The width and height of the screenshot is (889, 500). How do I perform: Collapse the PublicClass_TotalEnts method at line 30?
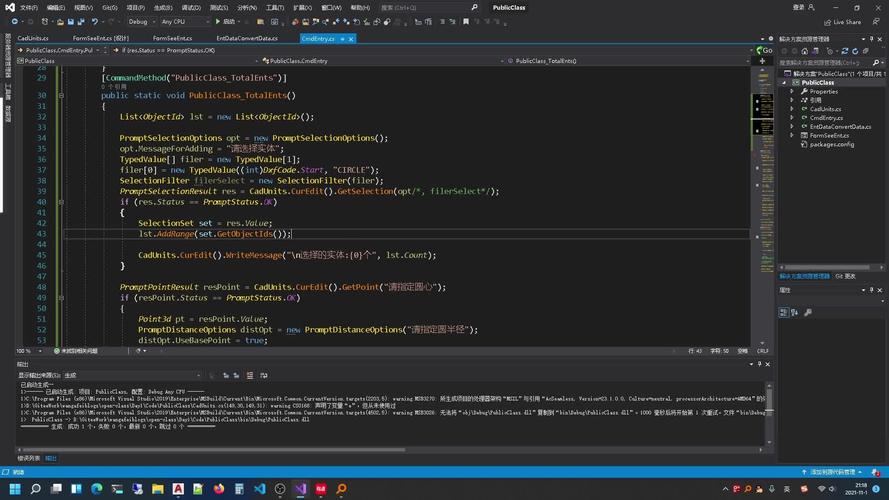pyautogui.click(x=61, y=95)
